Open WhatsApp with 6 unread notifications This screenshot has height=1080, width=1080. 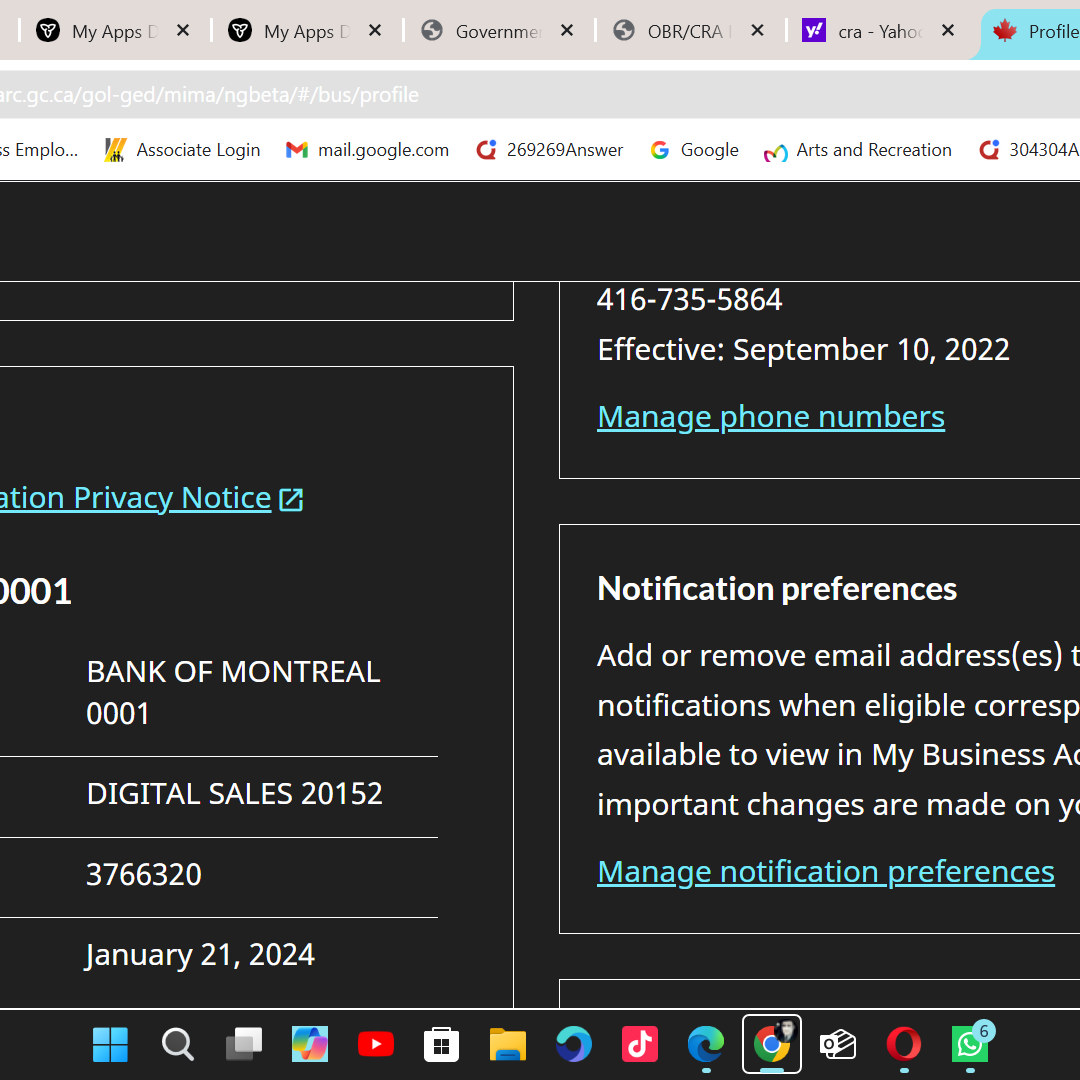969,1045
